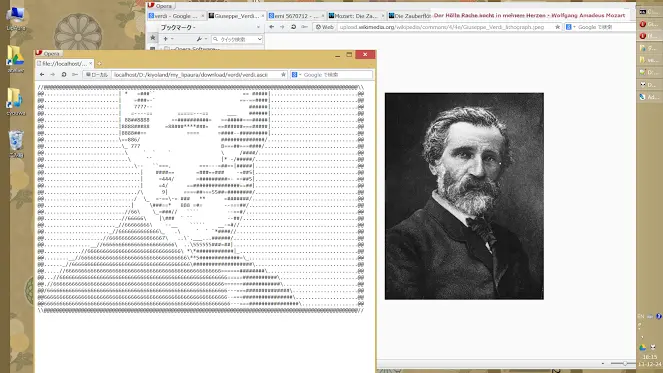Reload the Wikimedia image page
Screen dimensions: 663x373
point(293,27)
